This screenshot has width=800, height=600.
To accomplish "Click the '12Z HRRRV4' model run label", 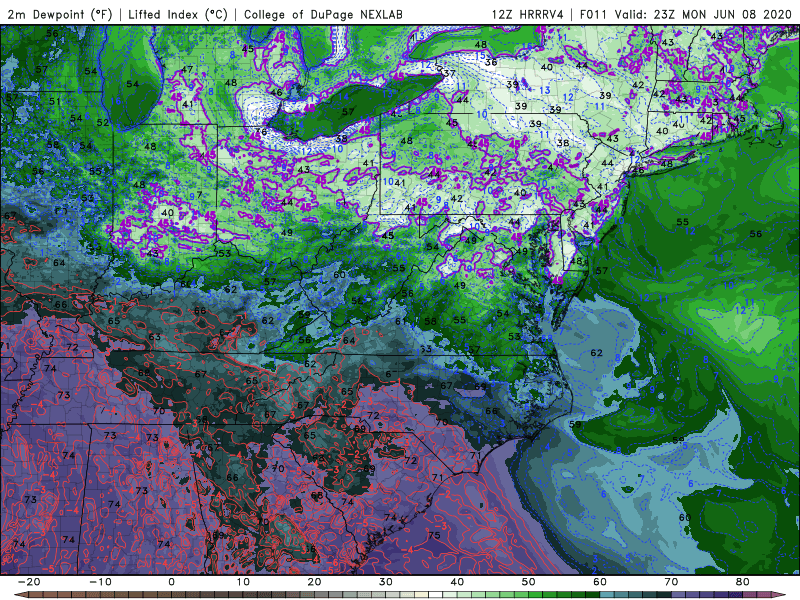I will (x=527, y=14).
